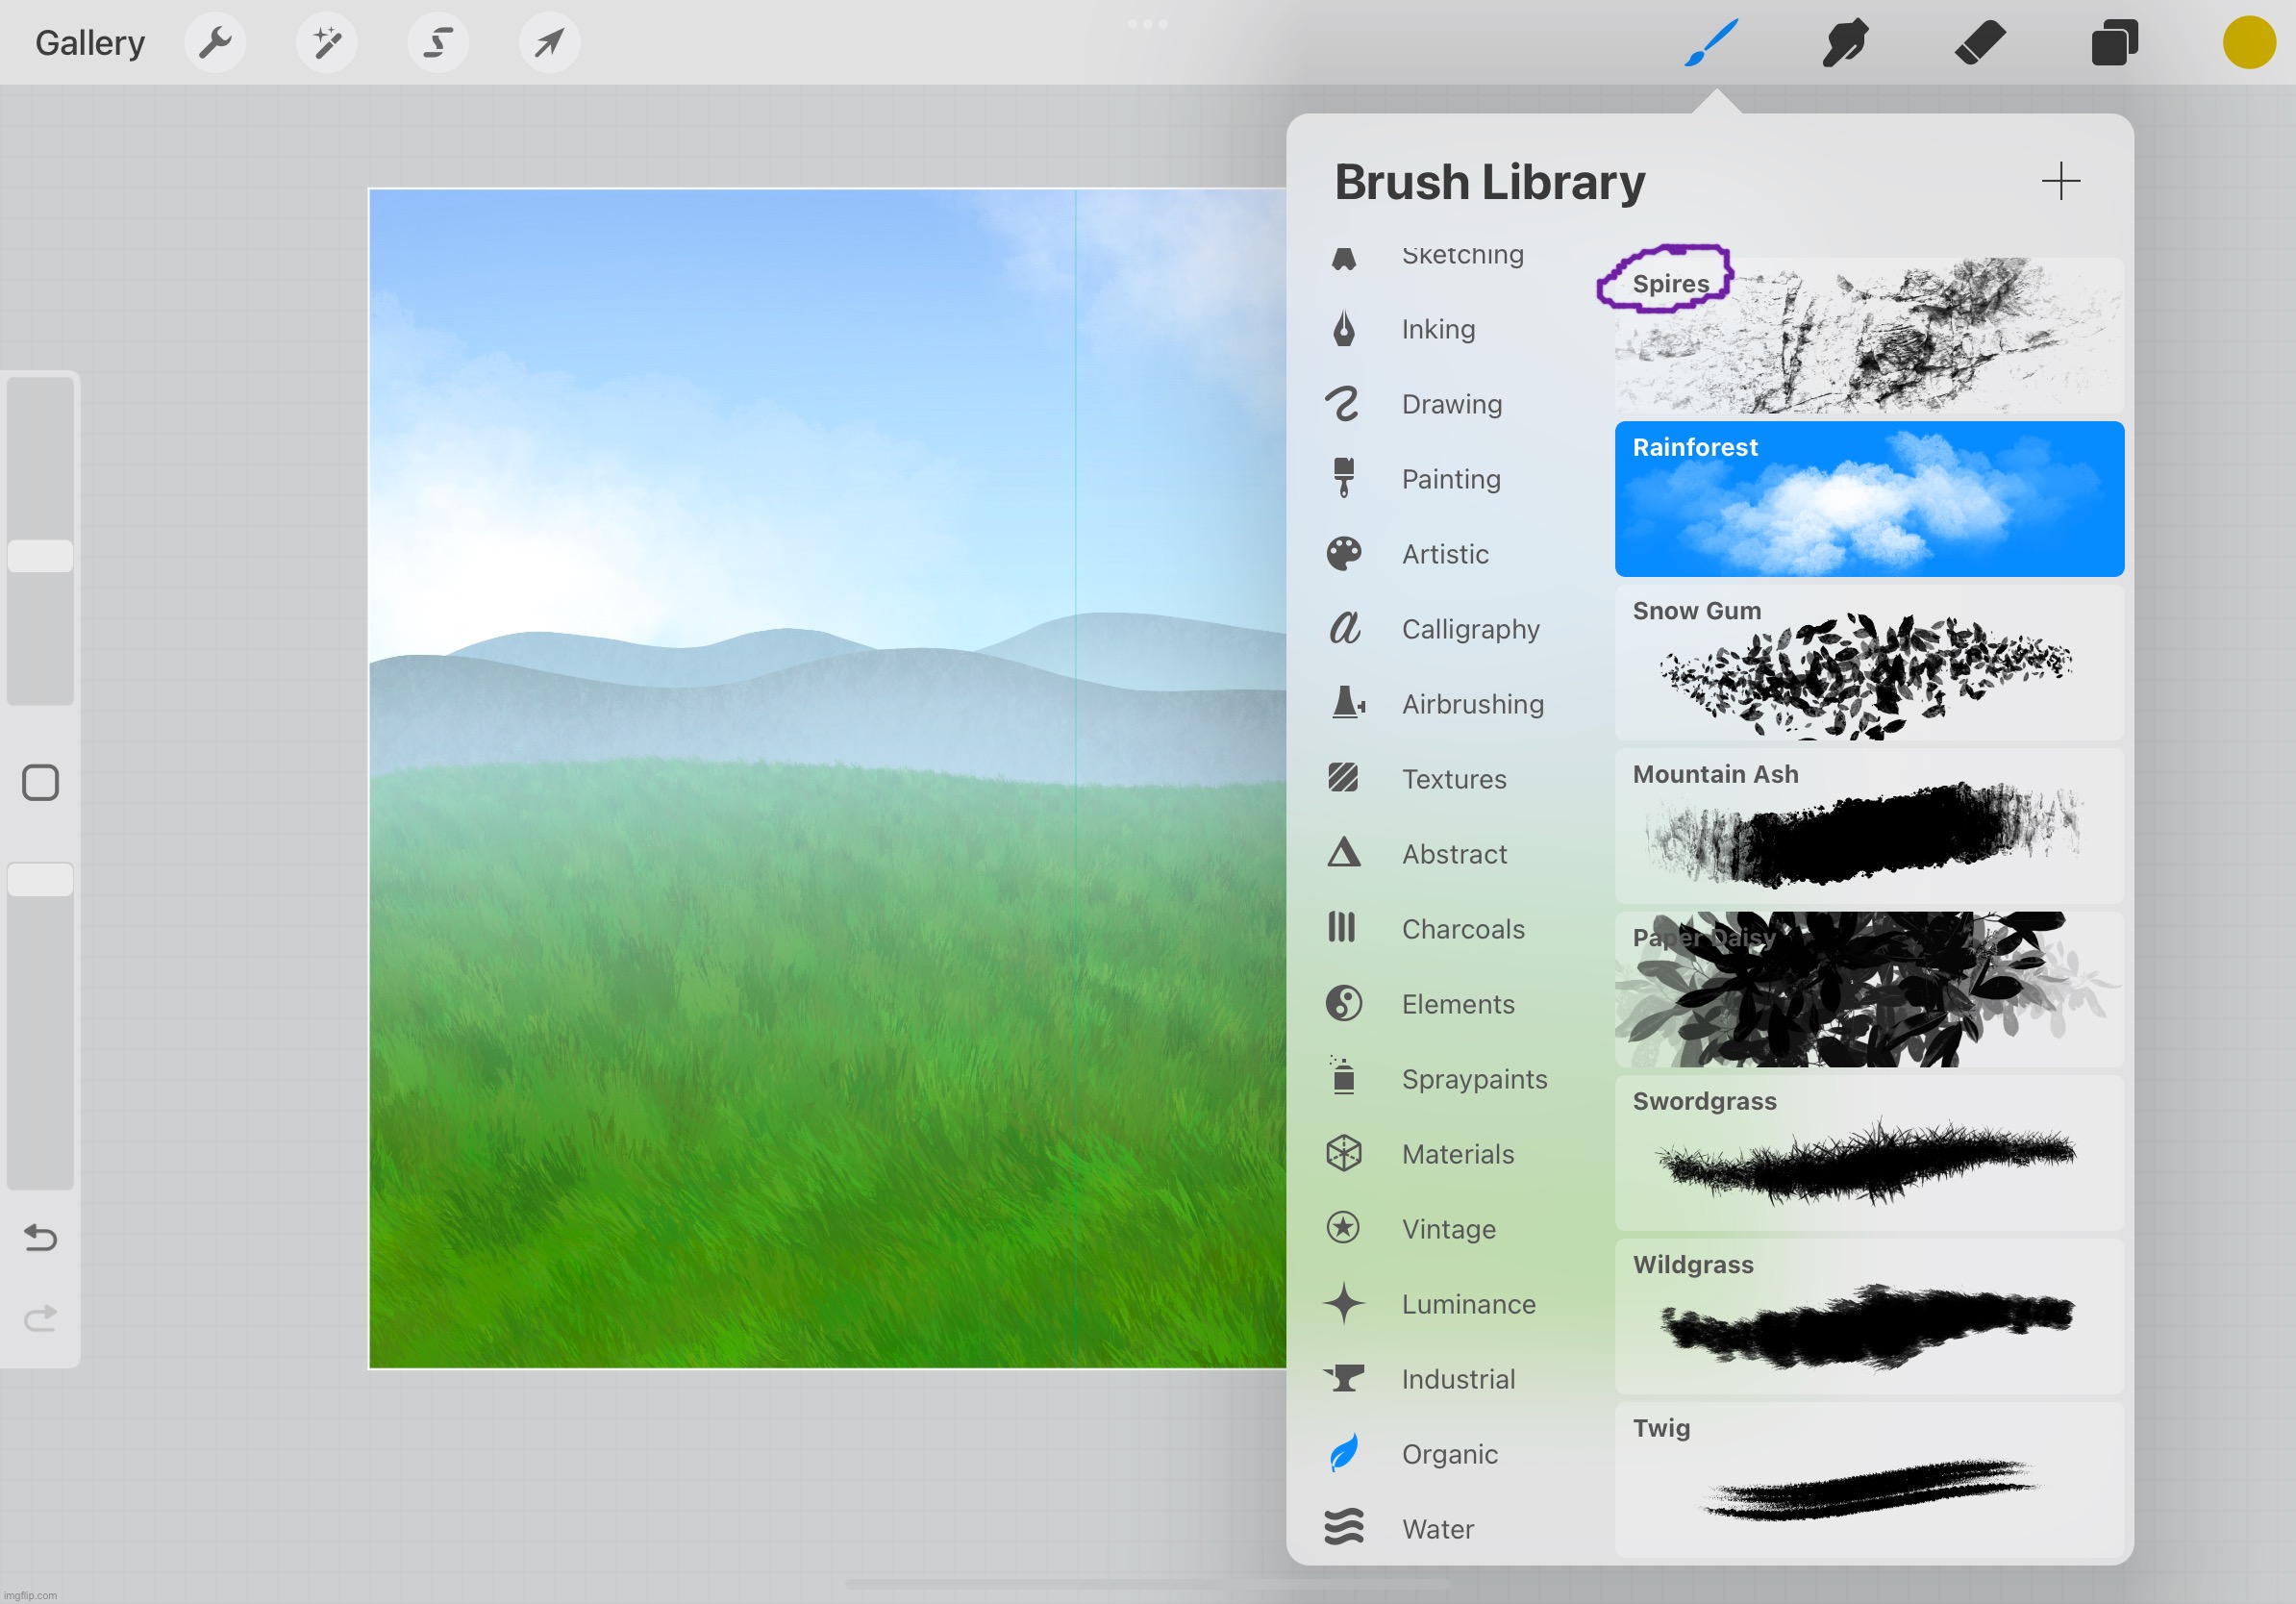Click the Elements yin-yang icon
Viewport: 2296px width, 1604px height.
coord(1344,1003)
